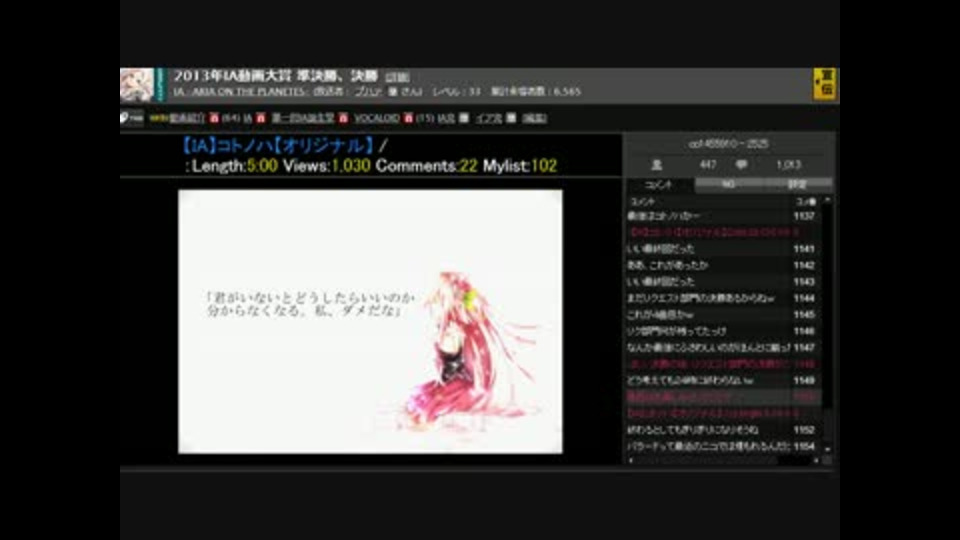The width and height of the screenshot is (960, 540).
Task: Click the comment list scroll-down arrow
Action: tap(827, 449)
